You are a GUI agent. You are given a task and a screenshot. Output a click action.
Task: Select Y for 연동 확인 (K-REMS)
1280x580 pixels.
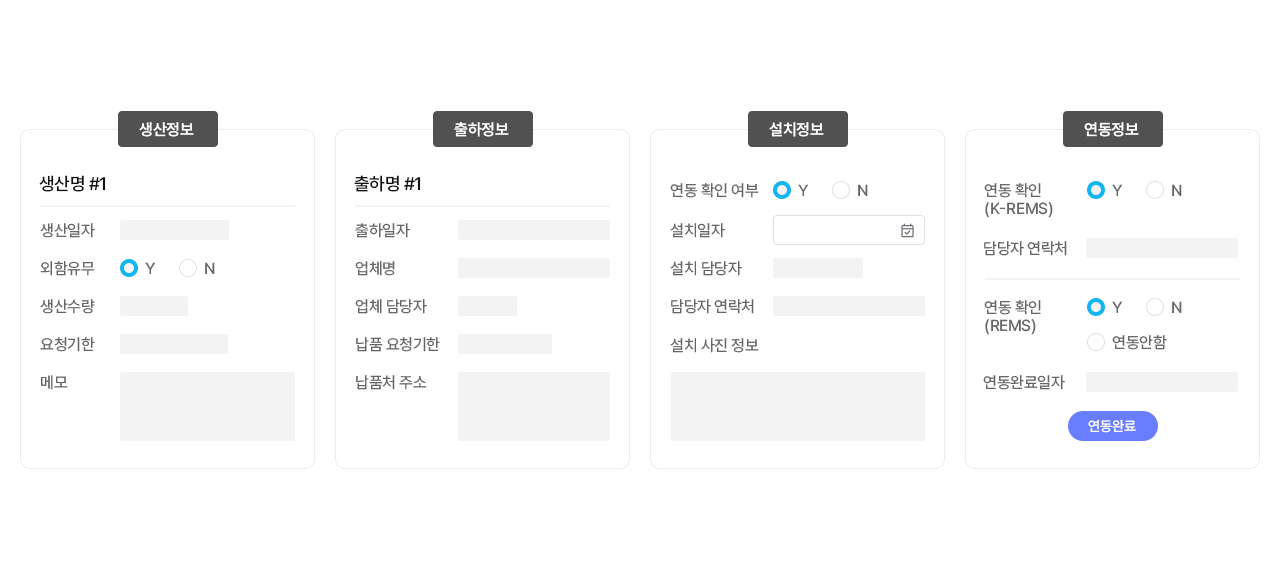[x=1096, y=190]
